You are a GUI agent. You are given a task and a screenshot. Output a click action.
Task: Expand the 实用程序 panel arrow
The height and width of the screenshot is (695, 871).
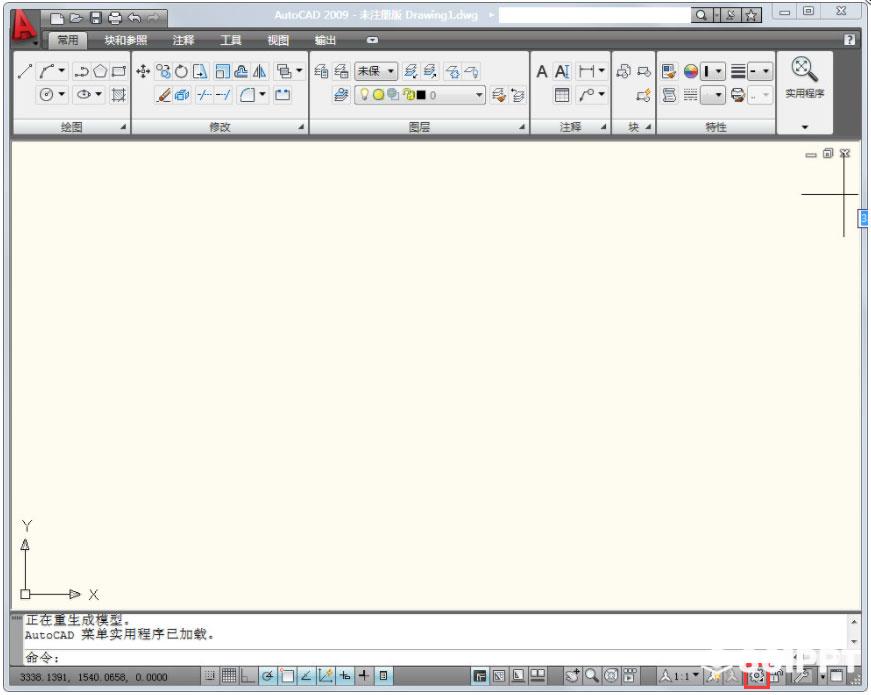pyautogui.click(x=804, y=127)
